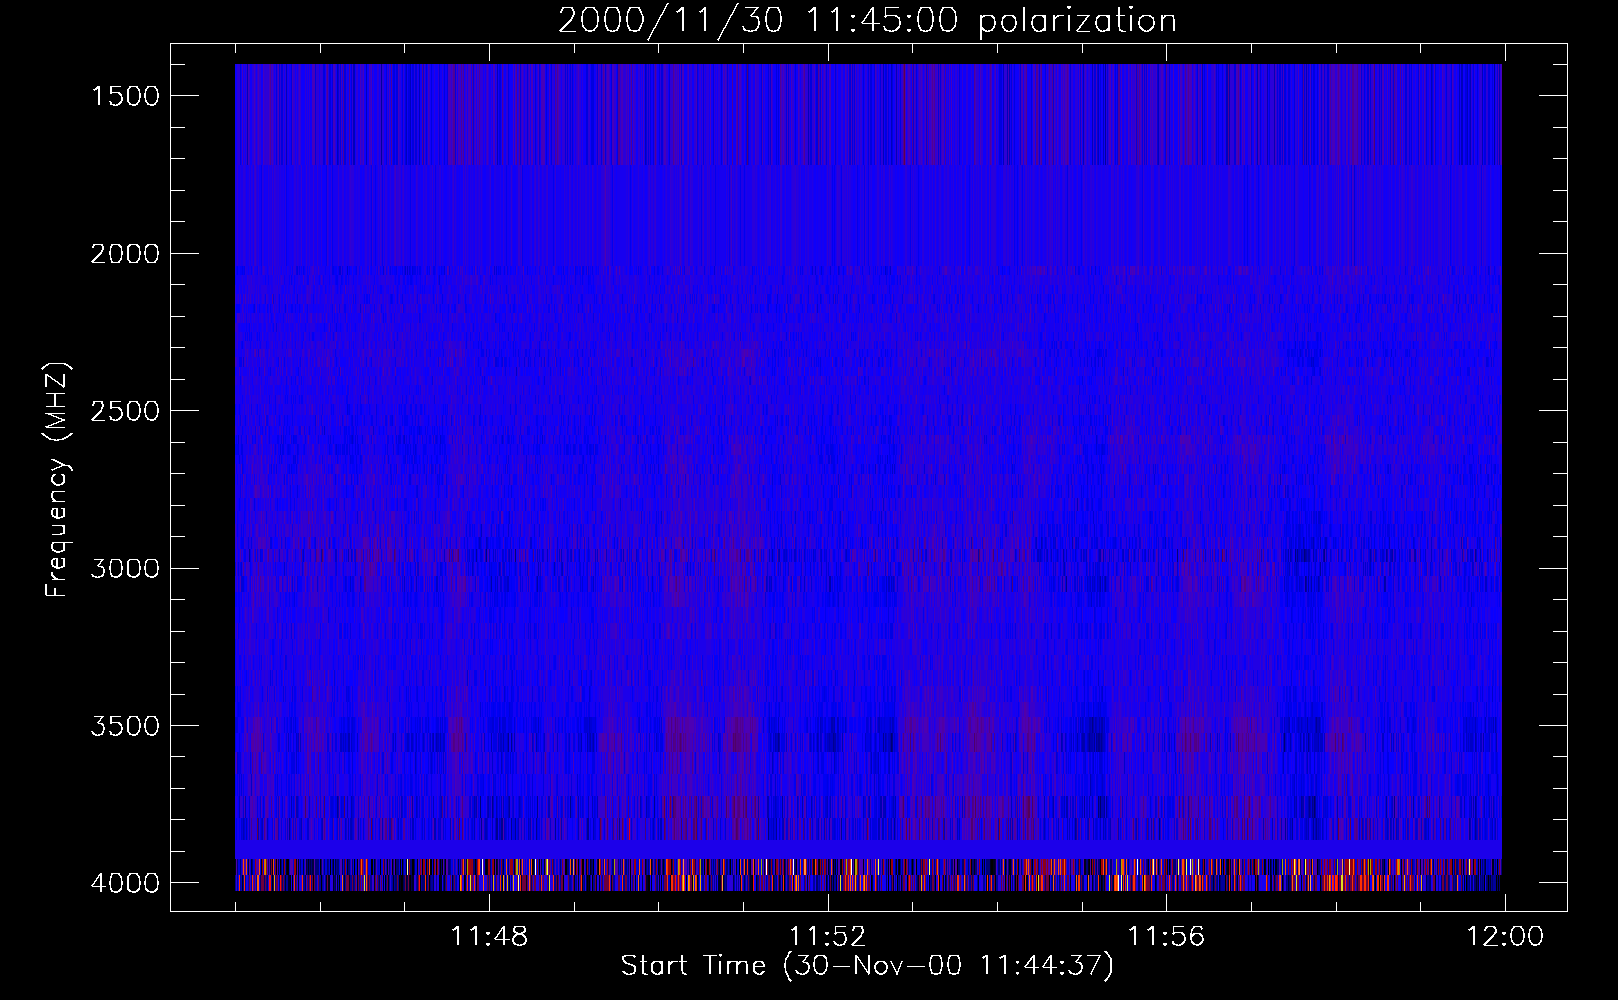Click the "Start Time (30-Nov-00 11:44:37)" x-axis label
Image resolution: width=1618 pixels, height=1000 pixels.
[867, 966]
